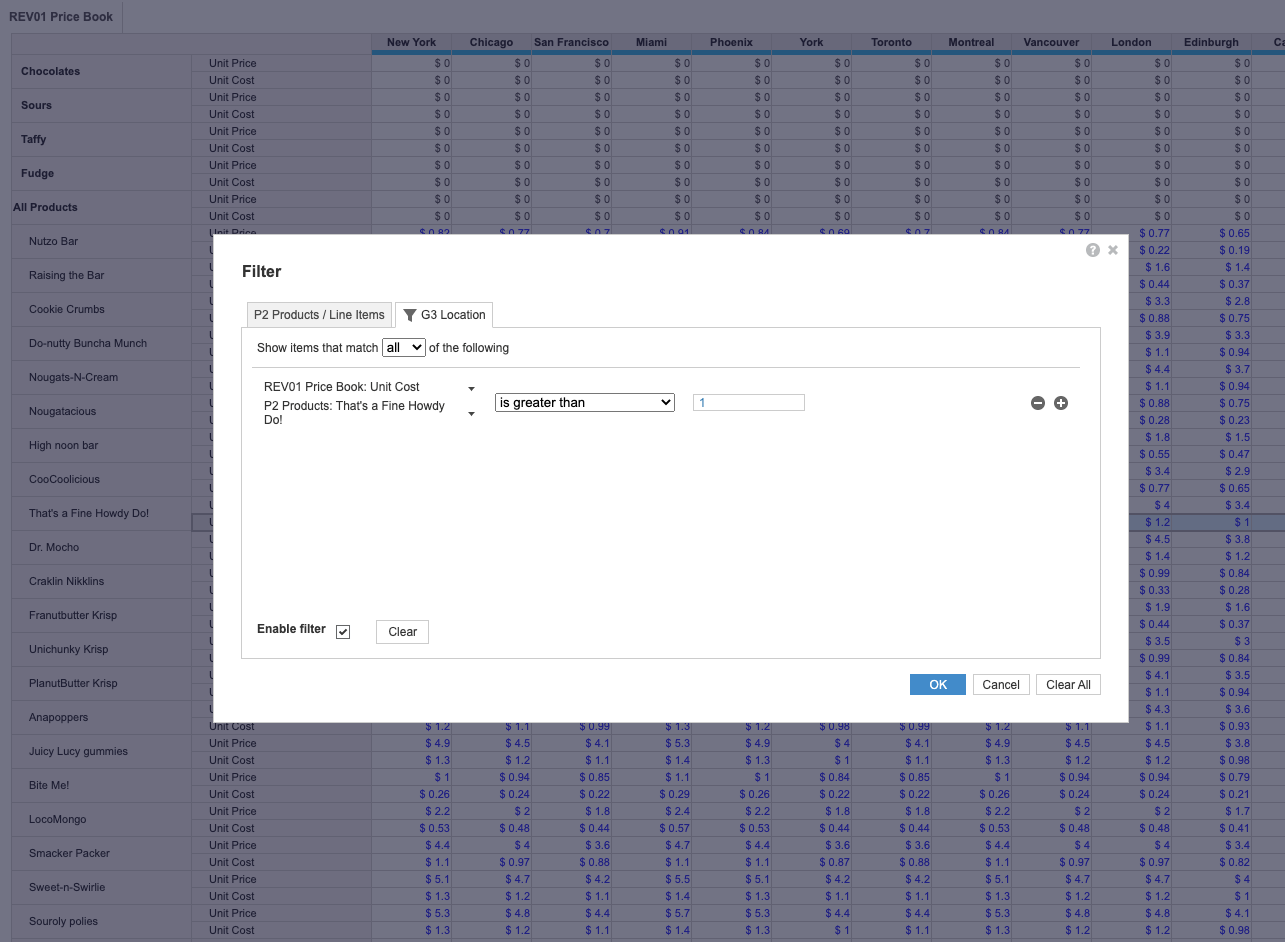Select the Sours row label
Image resolution: width=1285 pixels, height=942 pixels.
pos(36,105)
